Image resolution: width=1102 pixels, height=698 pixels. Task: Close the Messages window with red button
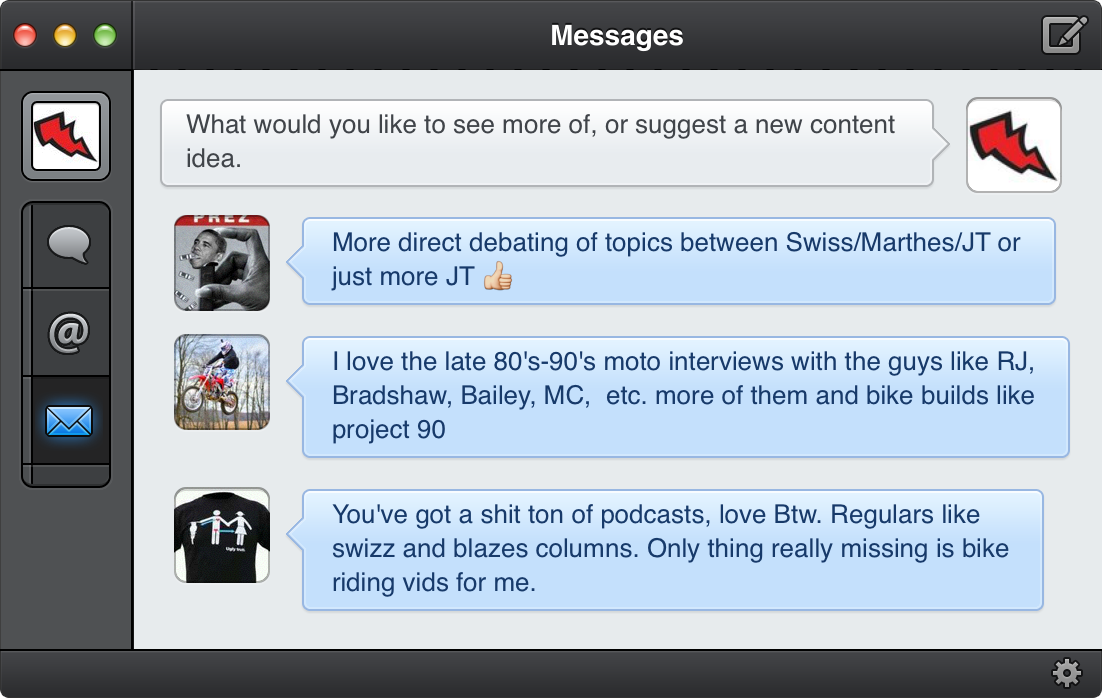point(25,36)
